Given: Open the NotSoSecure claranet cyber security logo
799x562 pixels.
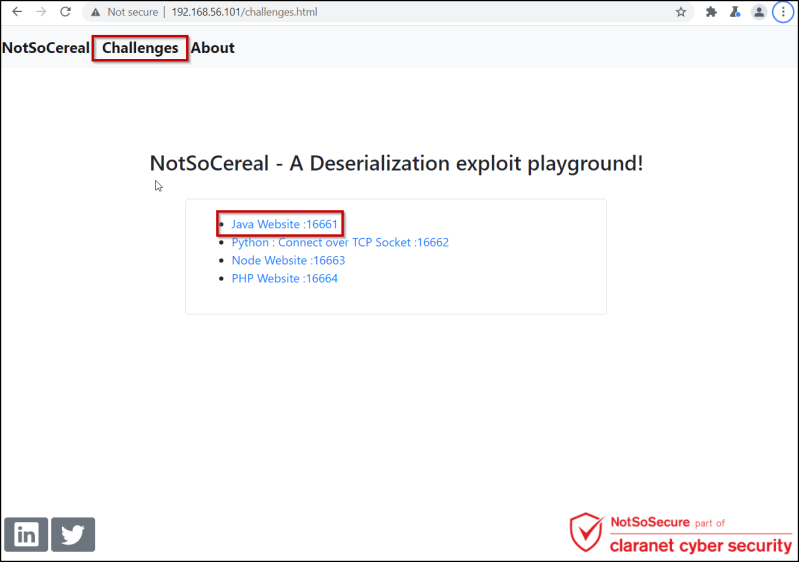Looking at the screenshot, I should [x=681, y=533].
